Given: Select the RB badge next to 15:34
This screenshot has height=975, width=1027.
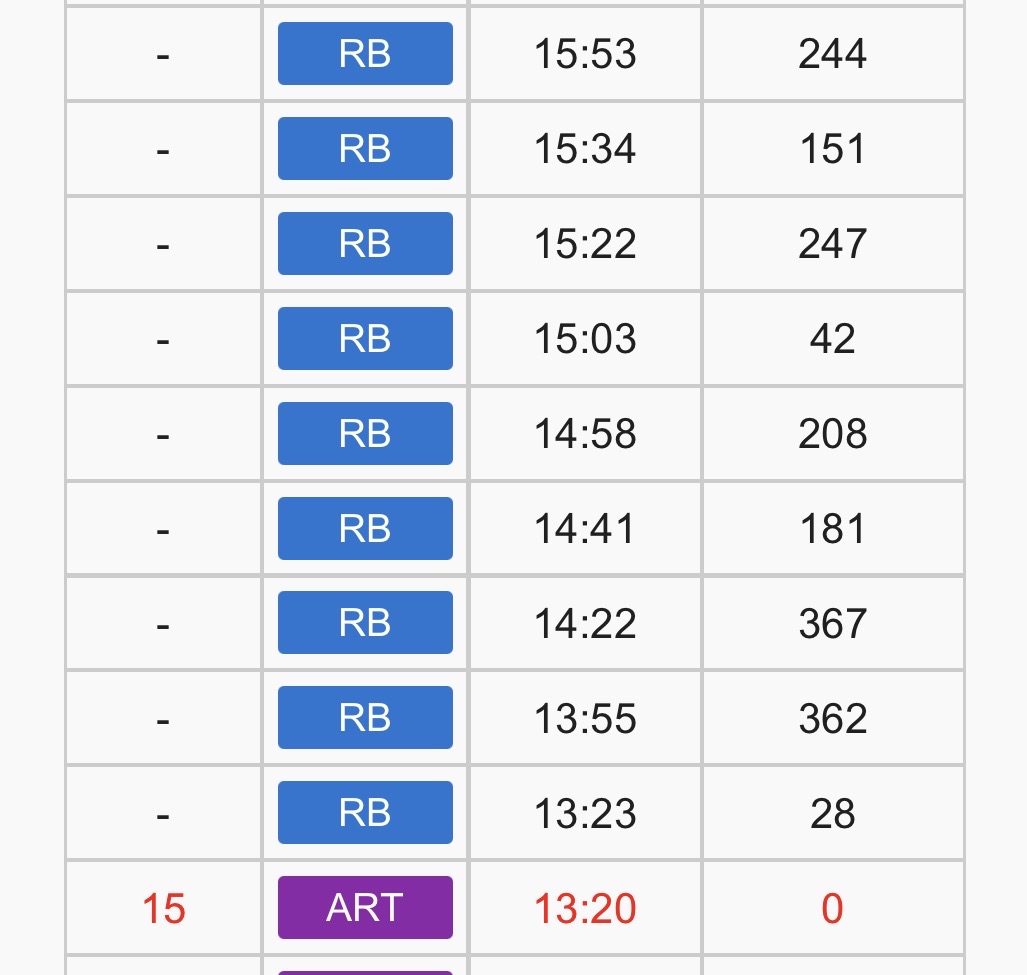Looking at the screenshot, I should click(x=365, y=149).
